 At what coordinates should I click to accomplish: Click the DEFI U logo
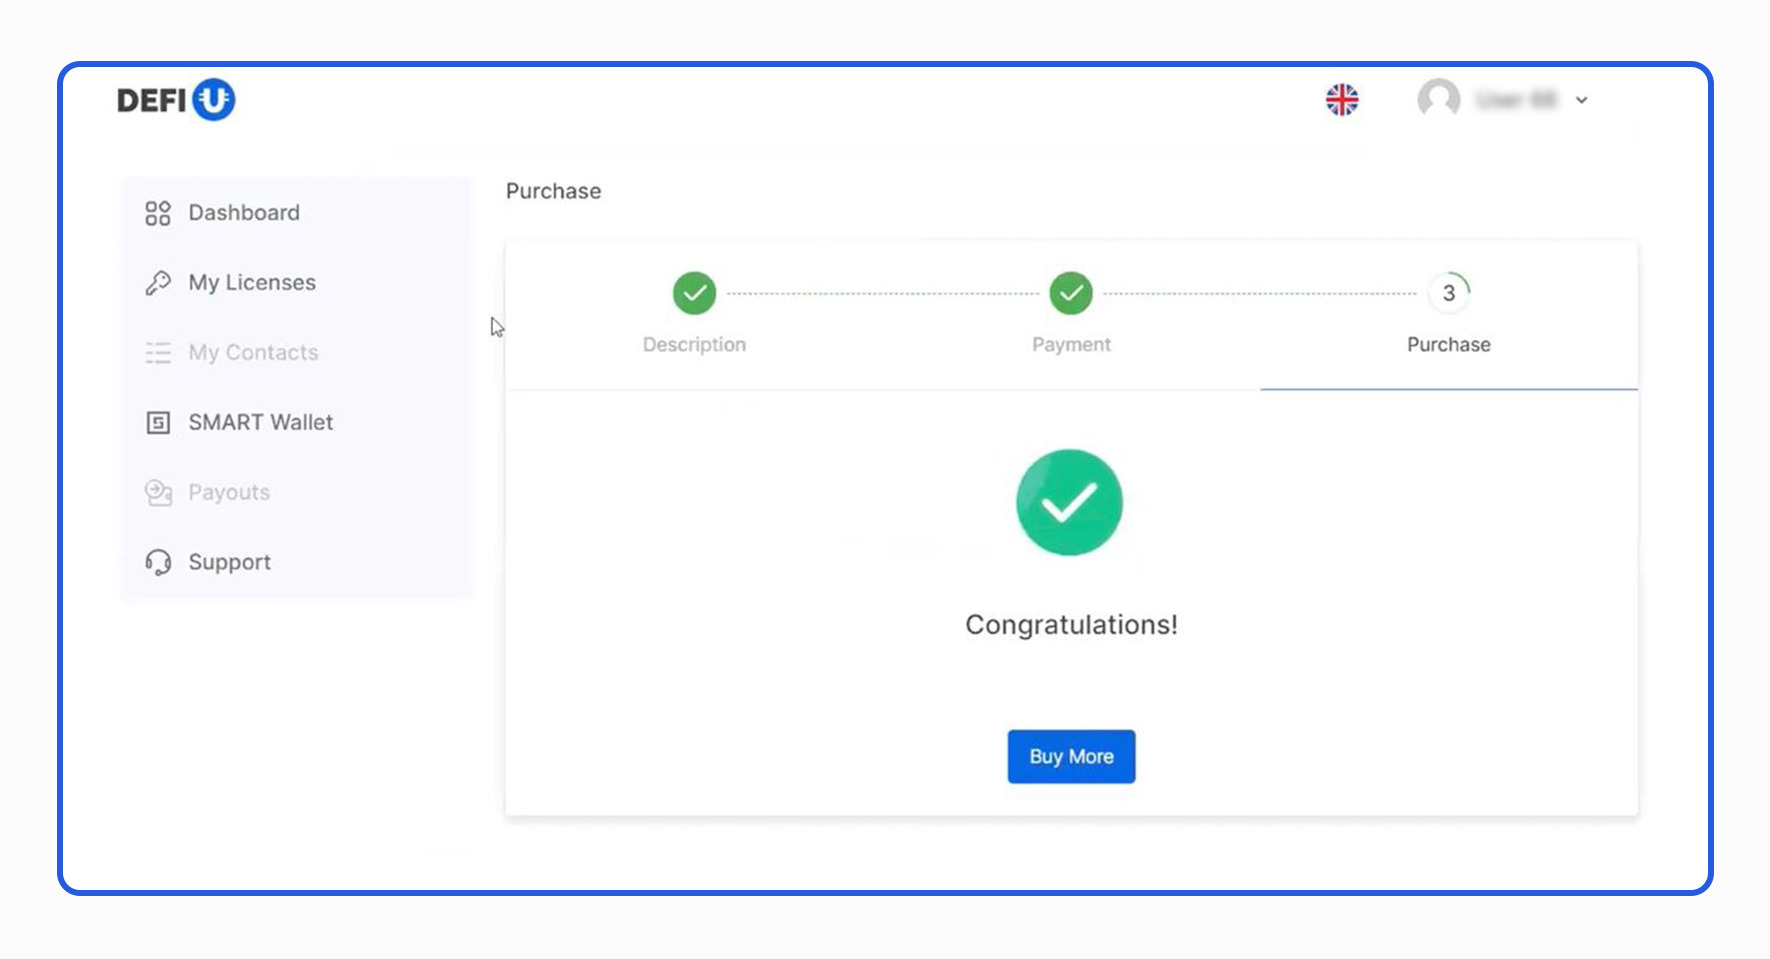pyautogui.click(x=176, y=100)
